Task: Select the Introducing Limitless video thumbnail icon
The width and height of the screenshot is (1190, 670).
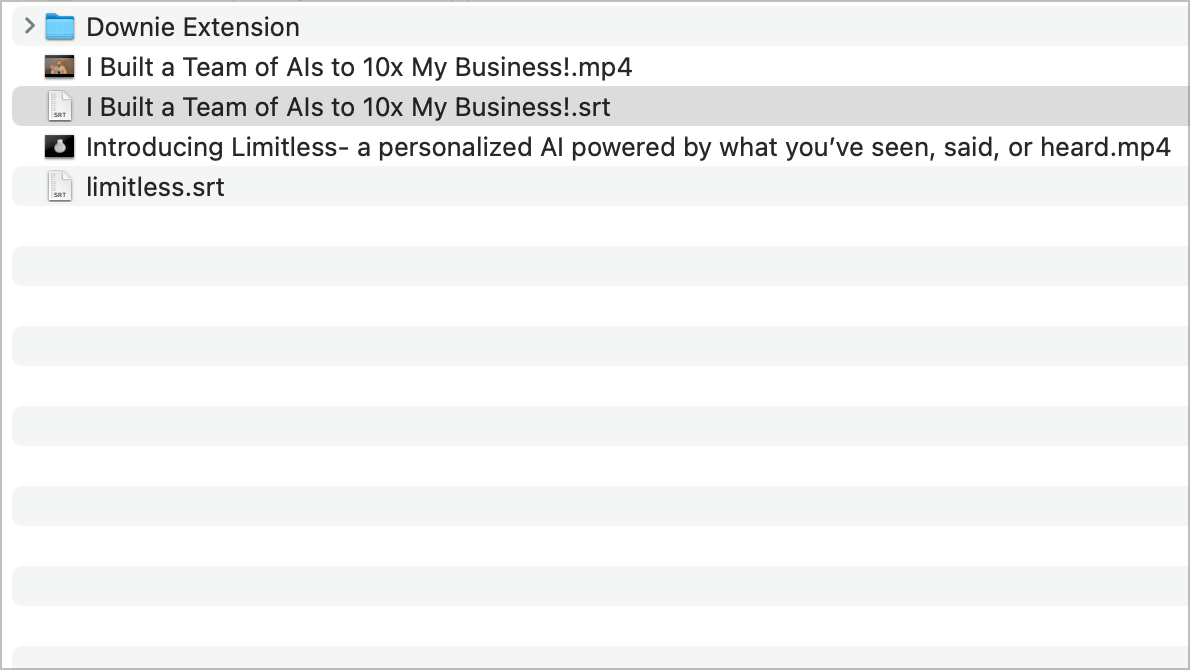Action: point(60,146)
